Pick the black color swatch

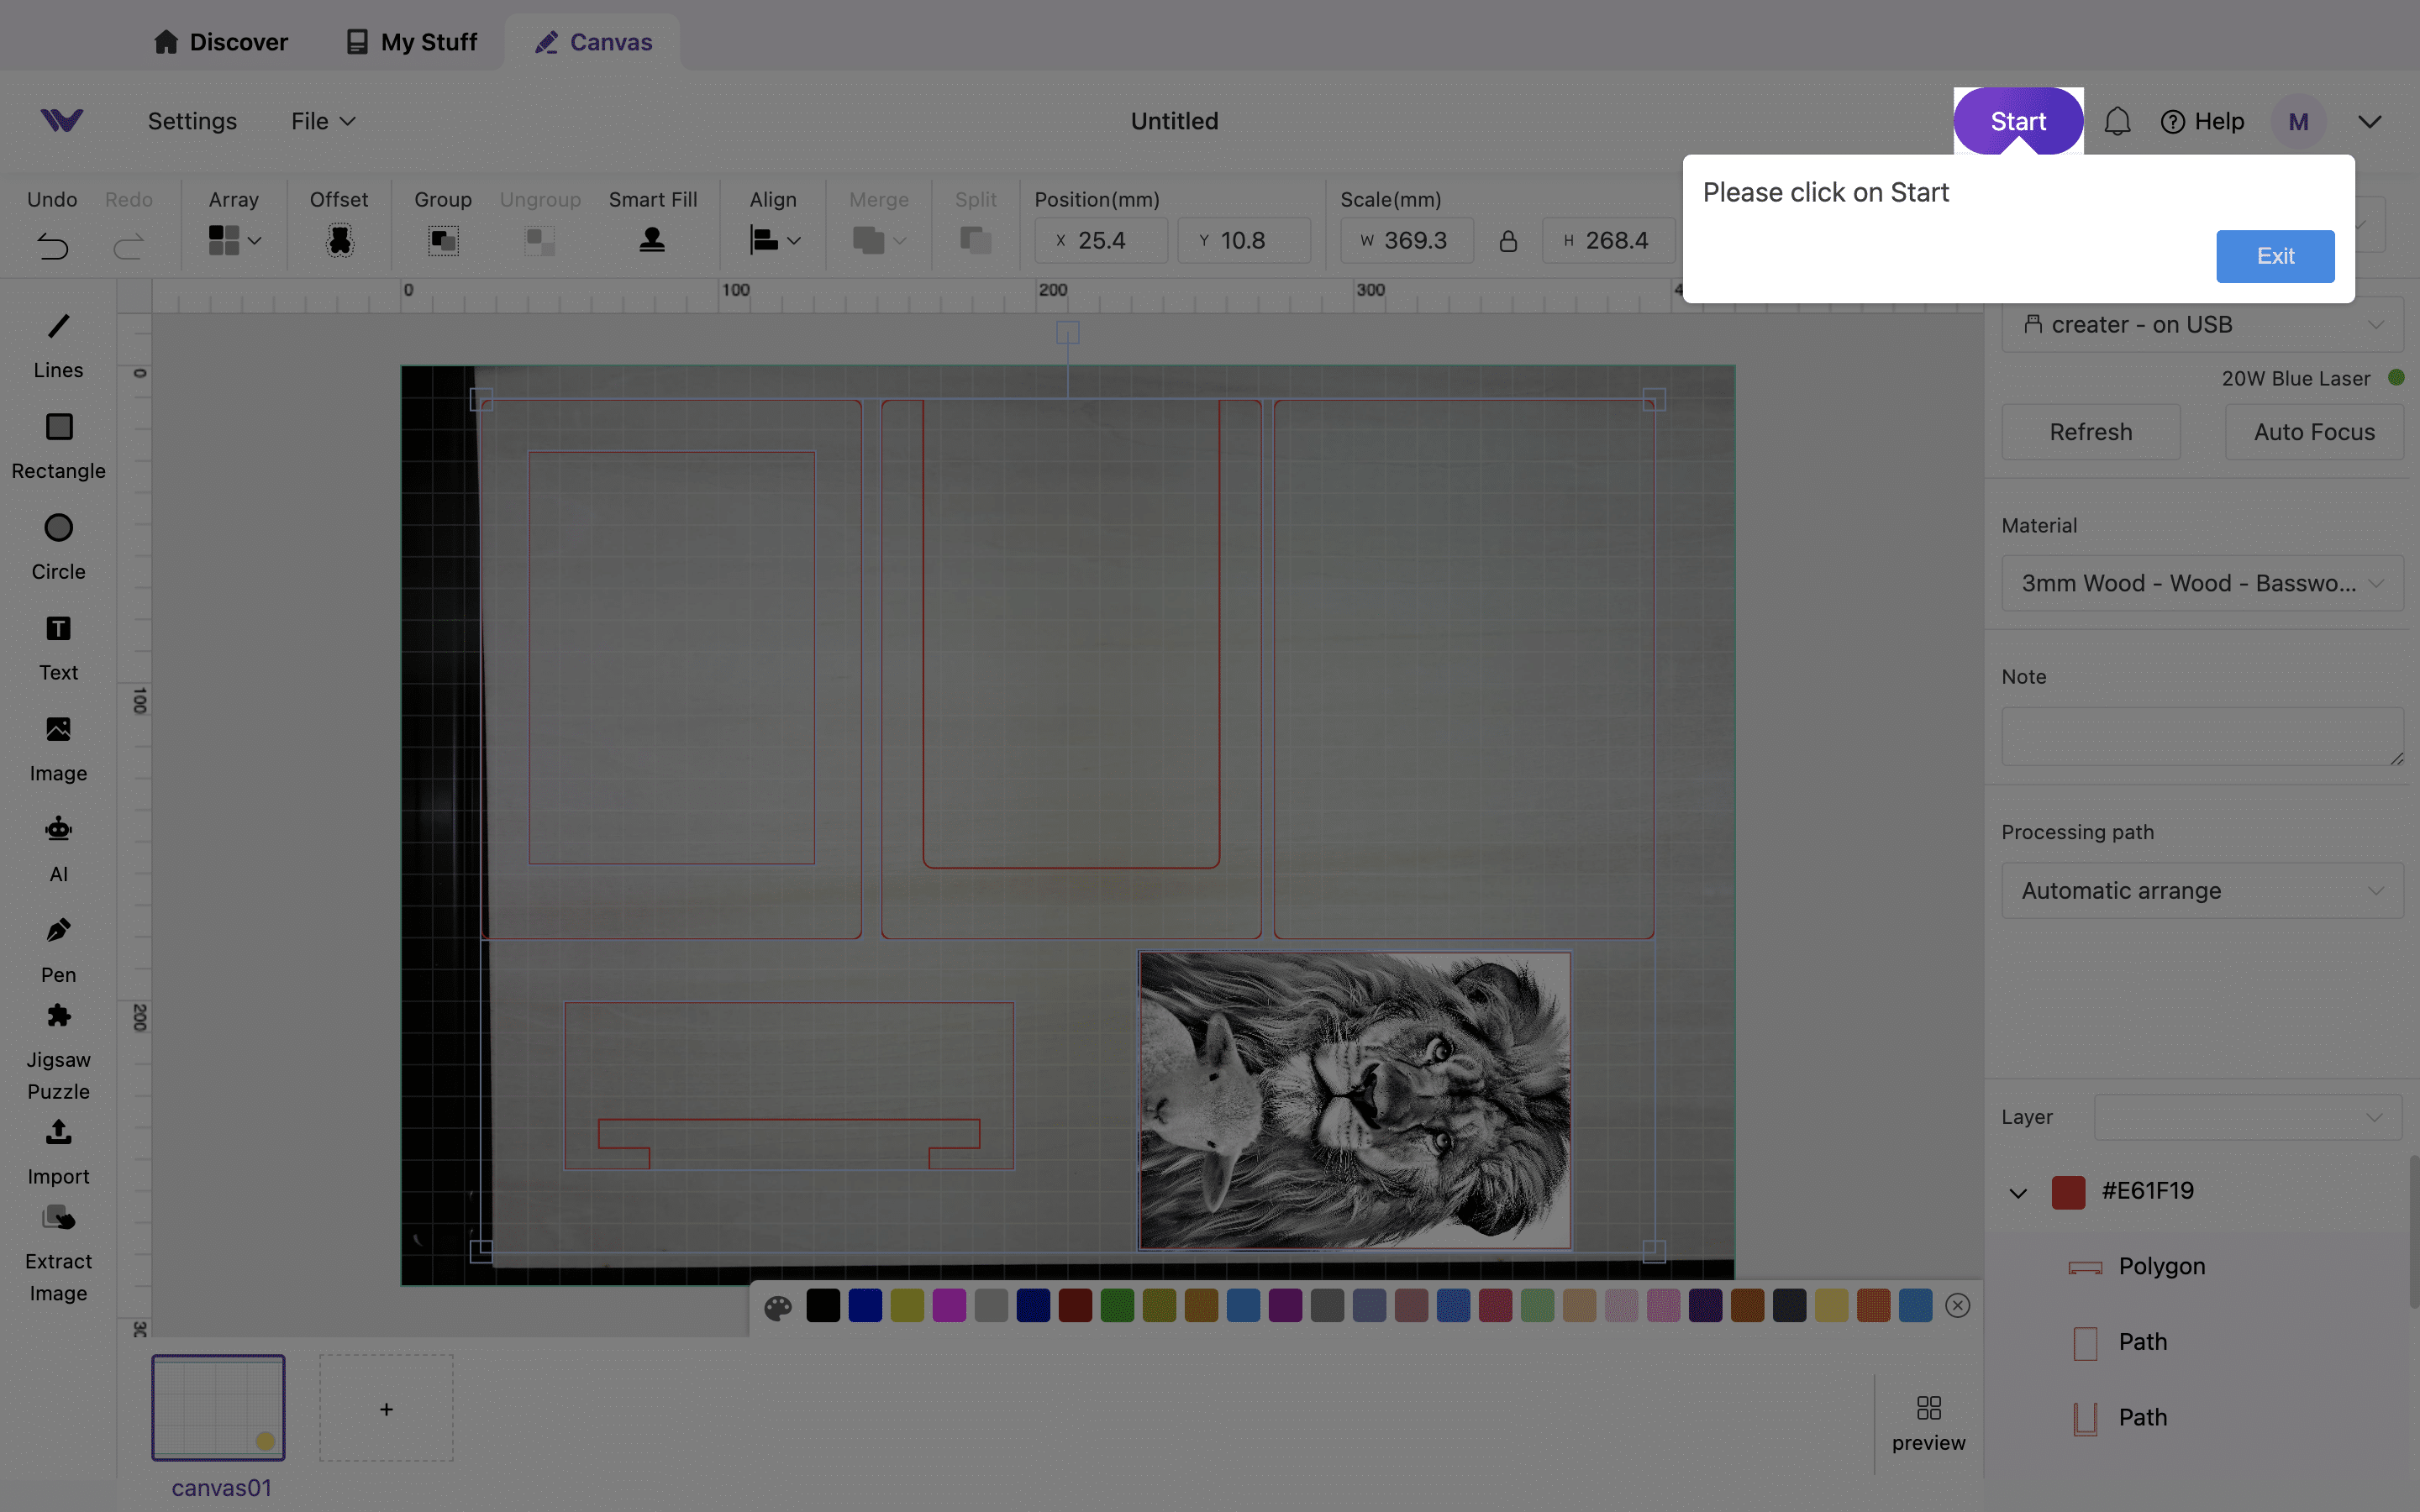click(x=823, y=1305)
